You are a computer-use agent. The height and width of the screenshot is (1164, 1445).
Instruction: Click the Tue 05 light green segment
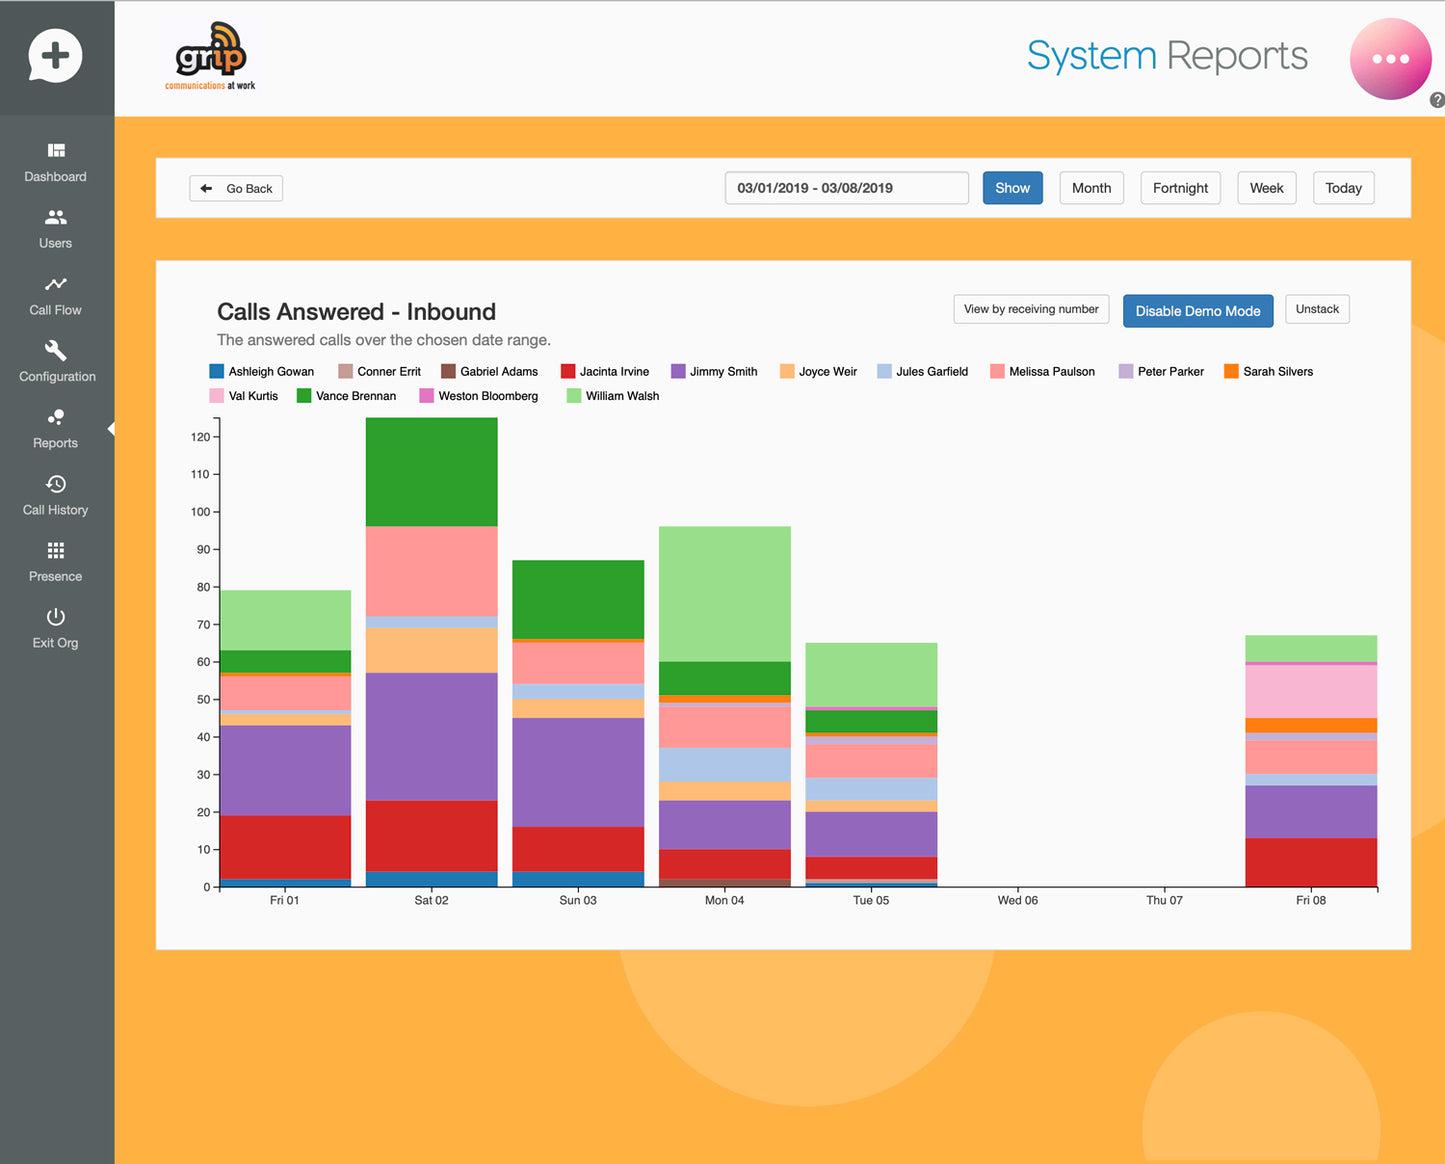tap(871, 675)
